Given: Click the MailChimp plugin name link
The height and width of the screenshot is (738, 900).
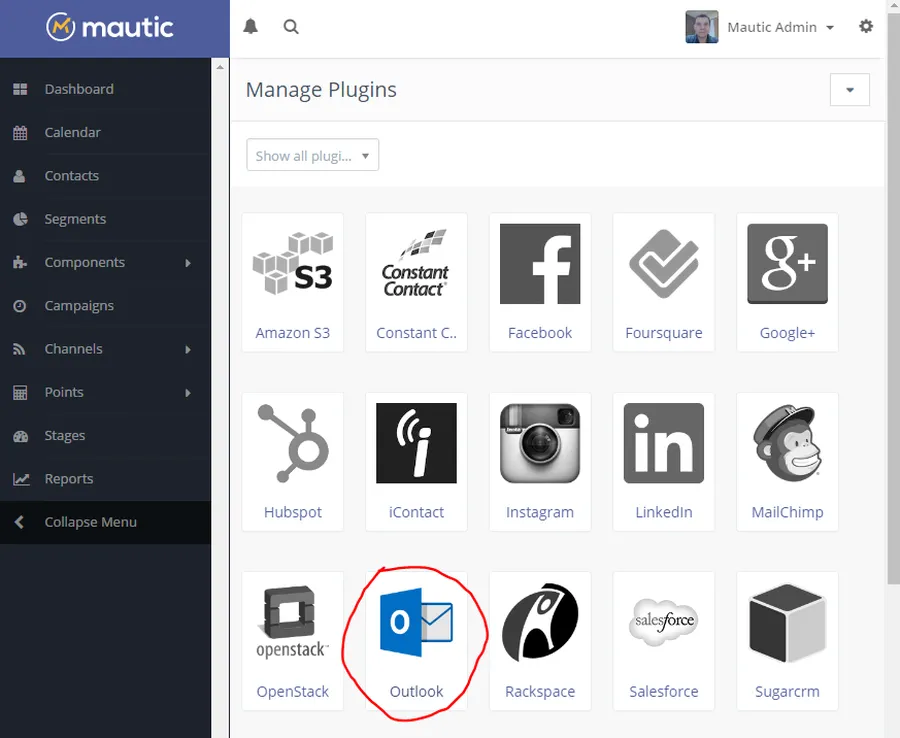Looking at the screenshot, I should tap(788, 512).
